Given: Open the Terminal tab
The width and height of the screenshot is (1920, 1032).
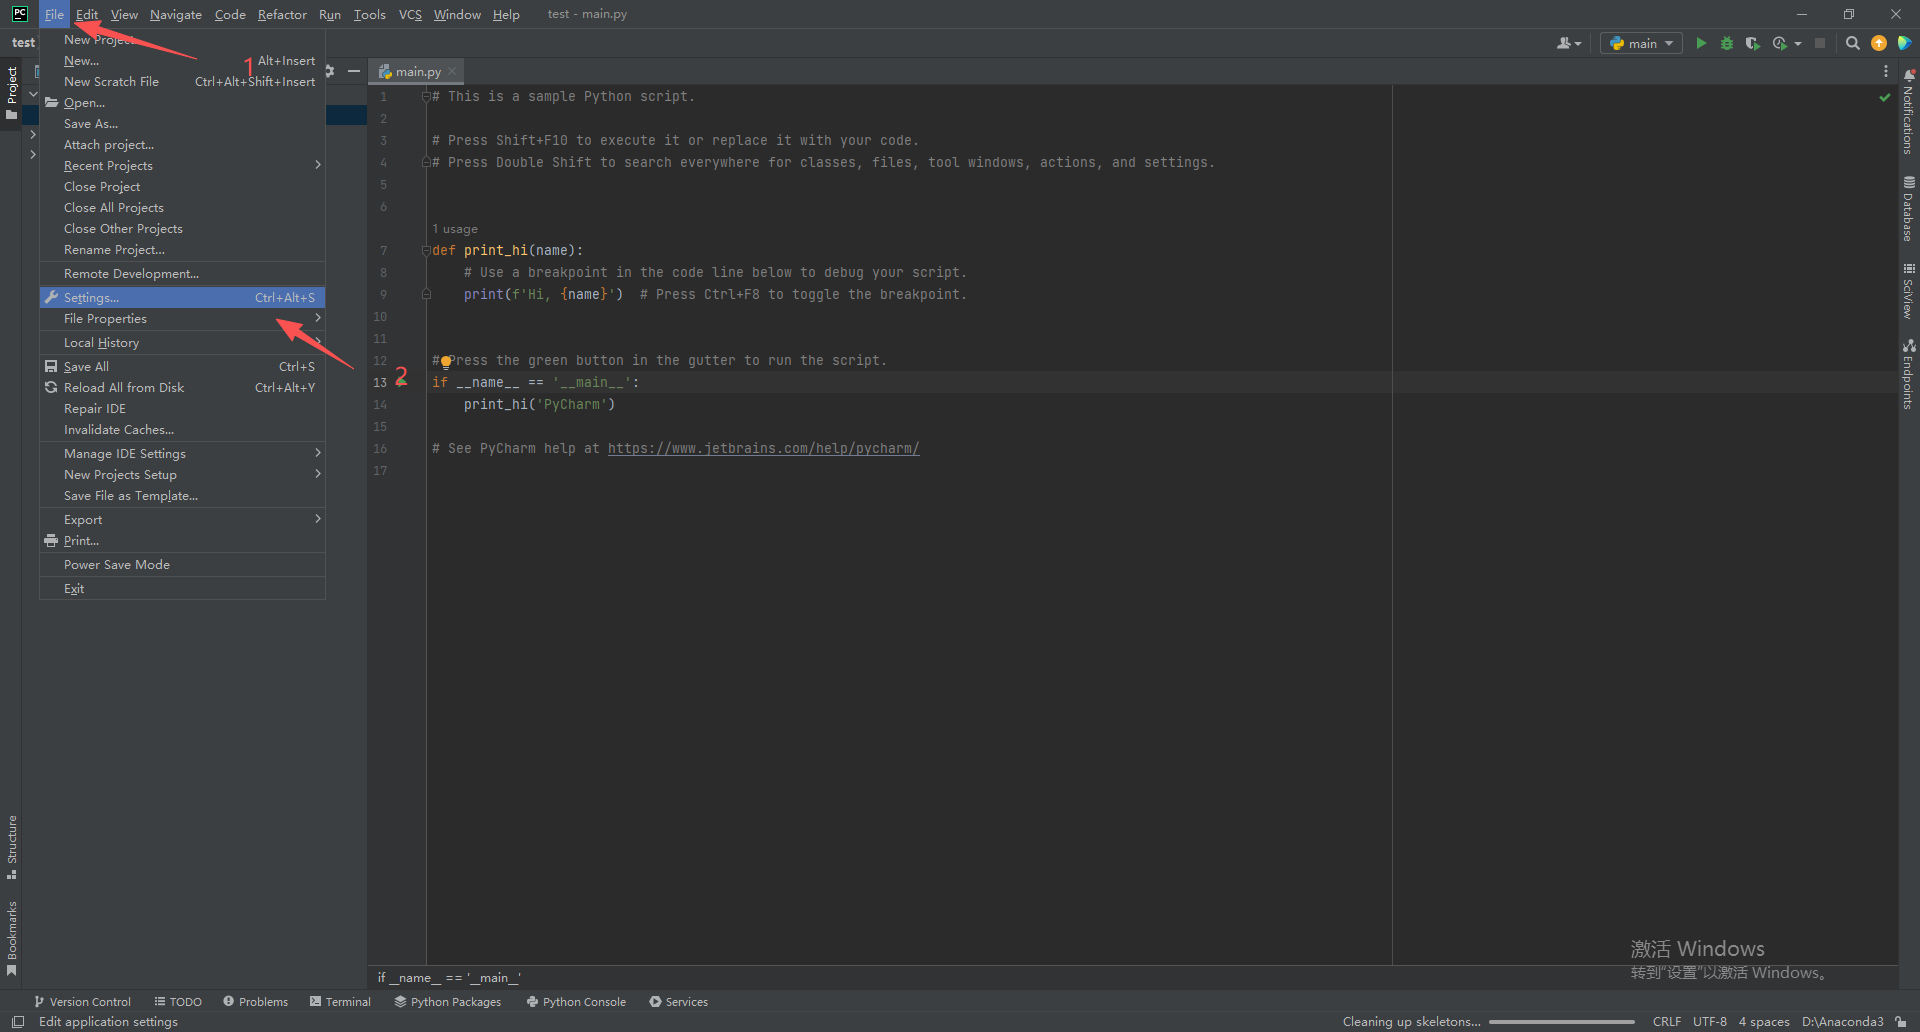Looking at the screenshot, I should coord(340,1001).
